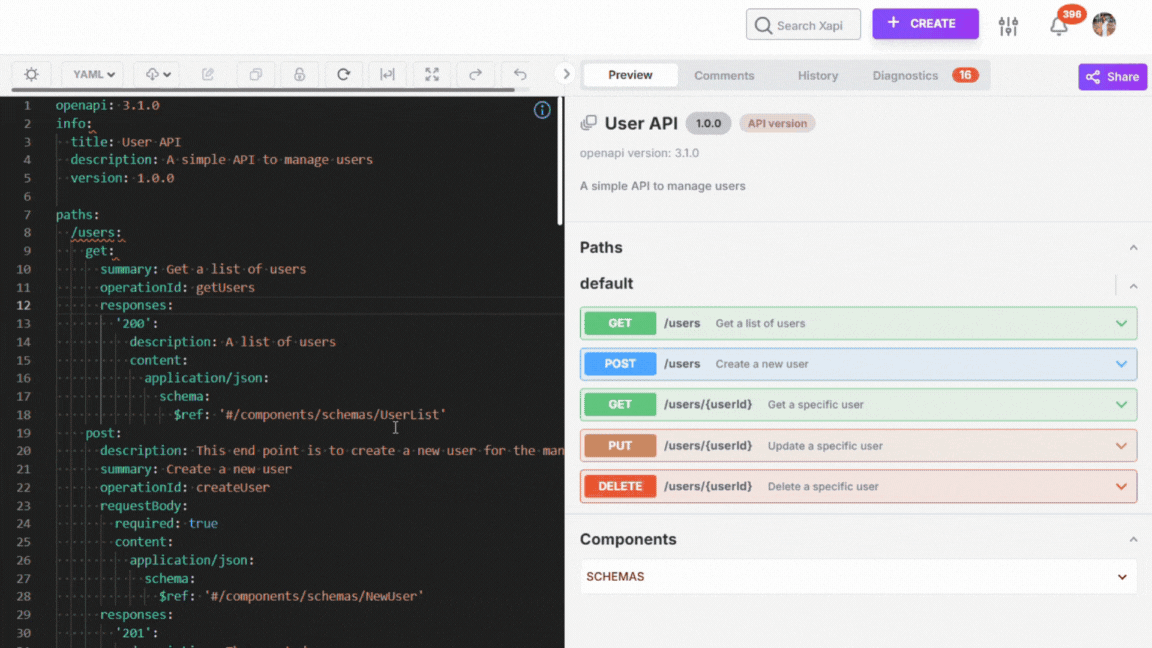Click the redo arrow icon
This screenshot has width=1152, height=648.
tap(475, 74)
